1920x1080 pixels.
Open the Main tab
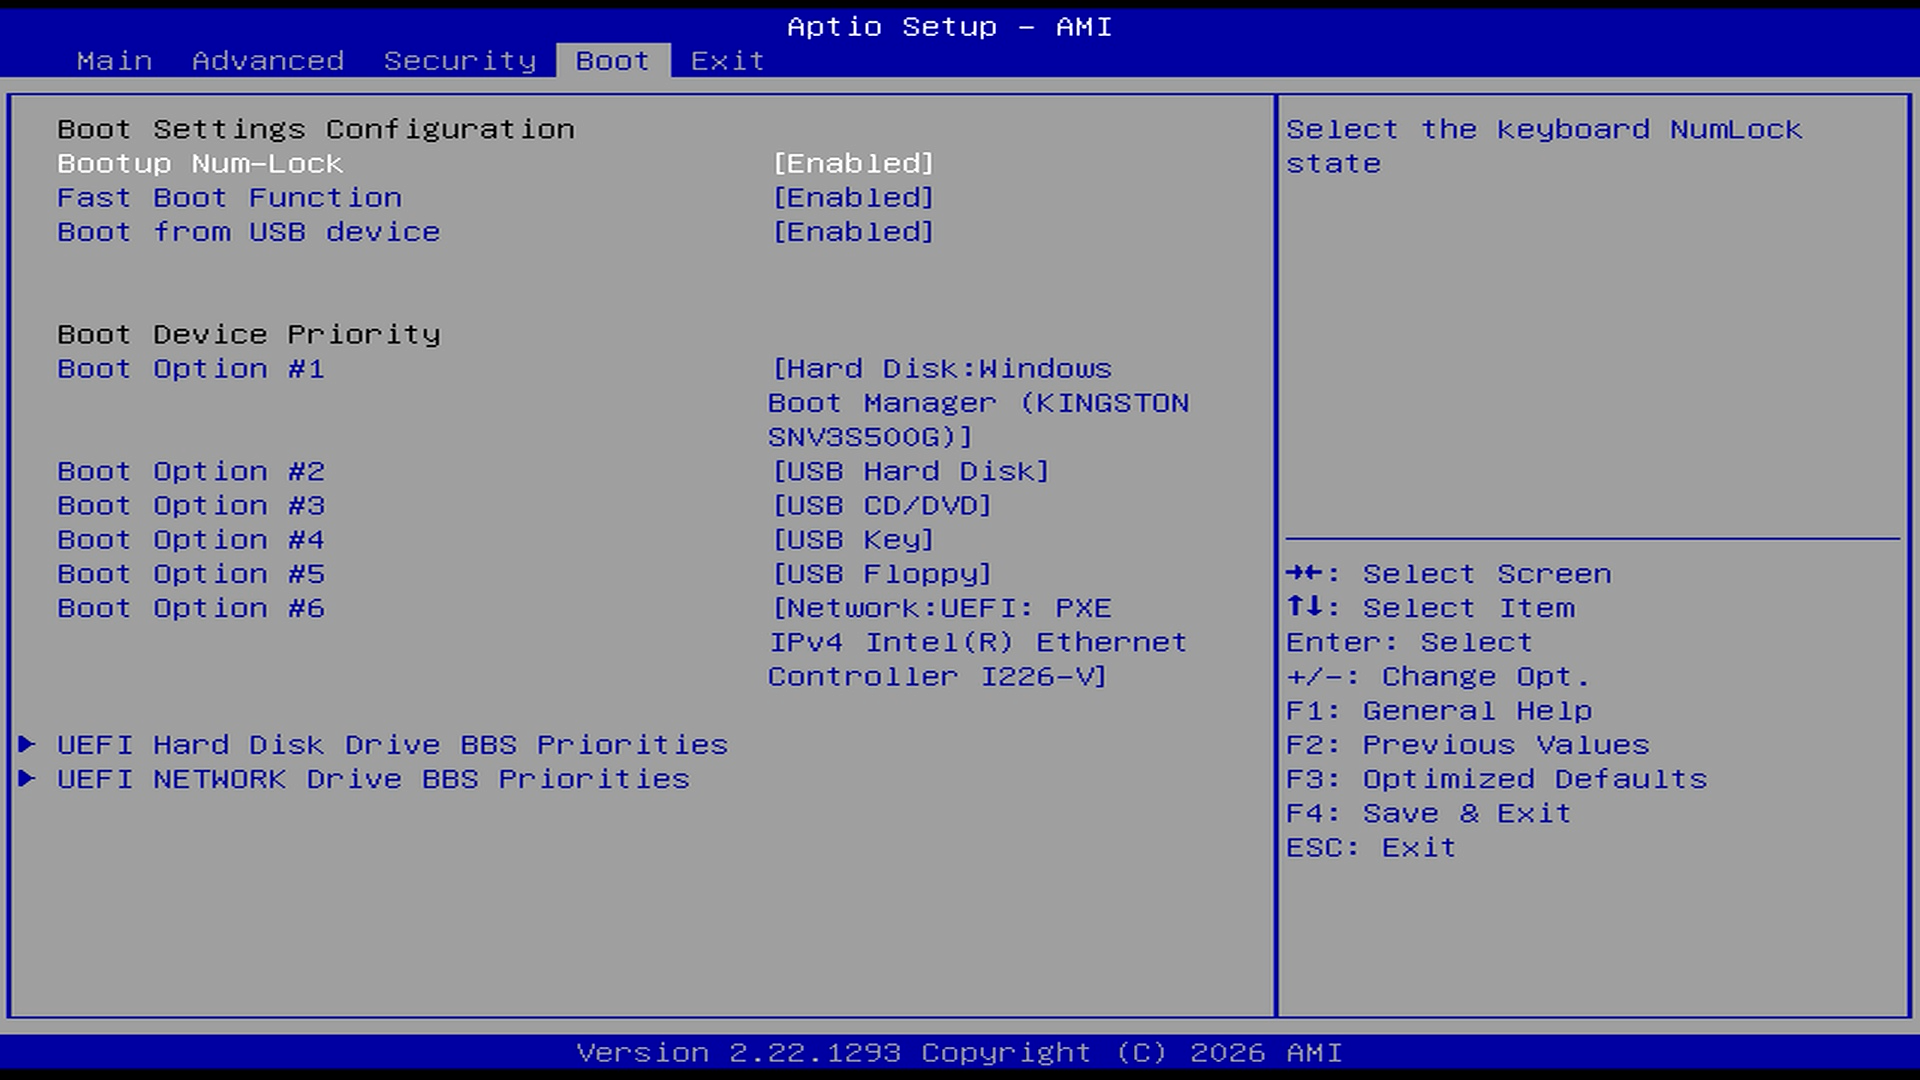point(114,61)
